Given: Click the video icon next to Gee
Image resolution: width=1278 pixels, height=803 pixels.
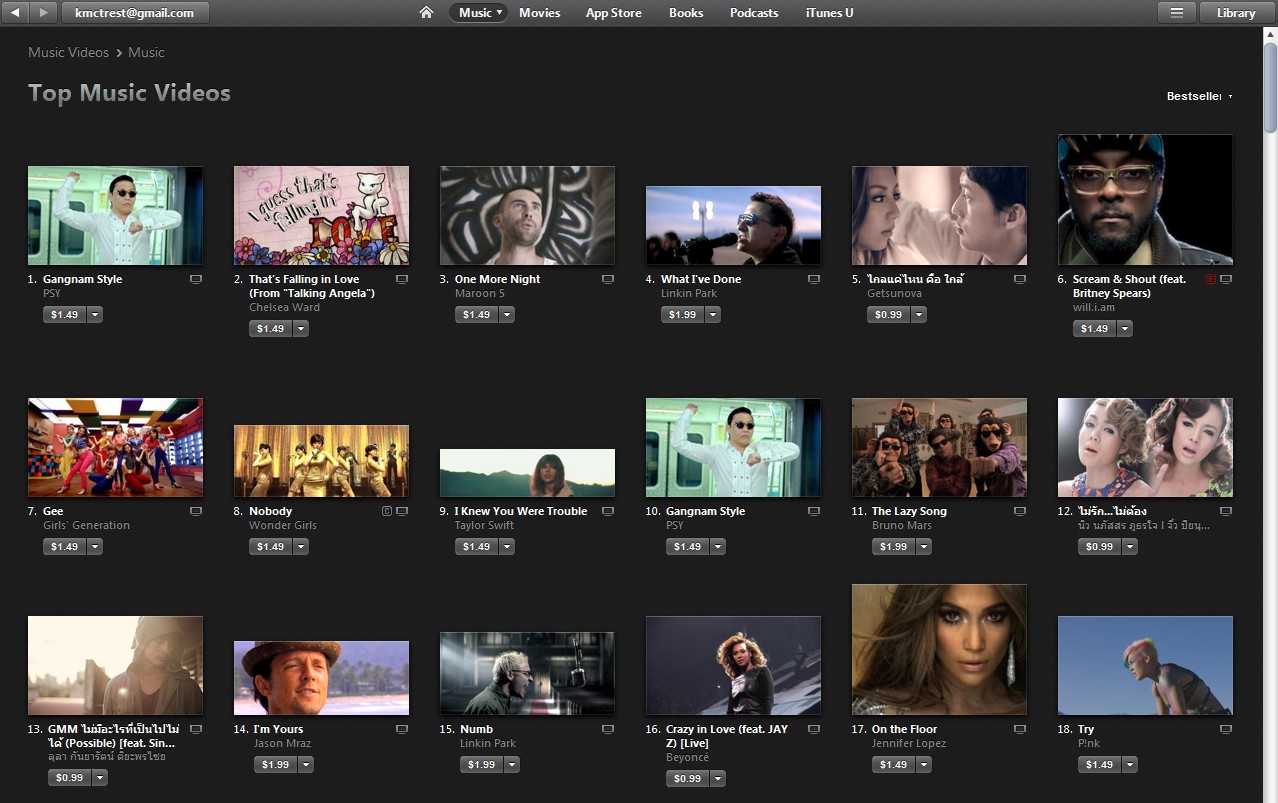Looking at the screenshot, I should 196,511.
